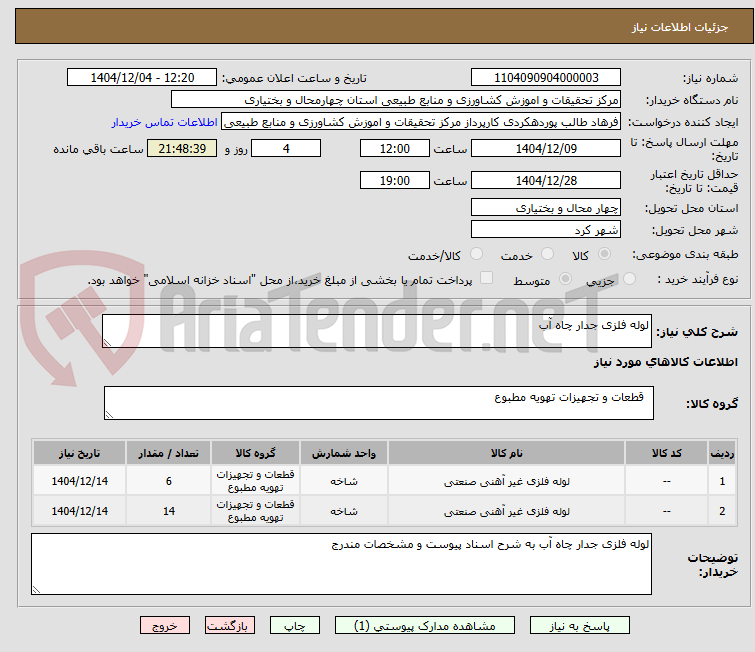Image resolution: width=755 pixels, height=652 pixels.
Task: Click the announcement date field 1404/12/04 - 12:20
Action: [x=142, y=78]
